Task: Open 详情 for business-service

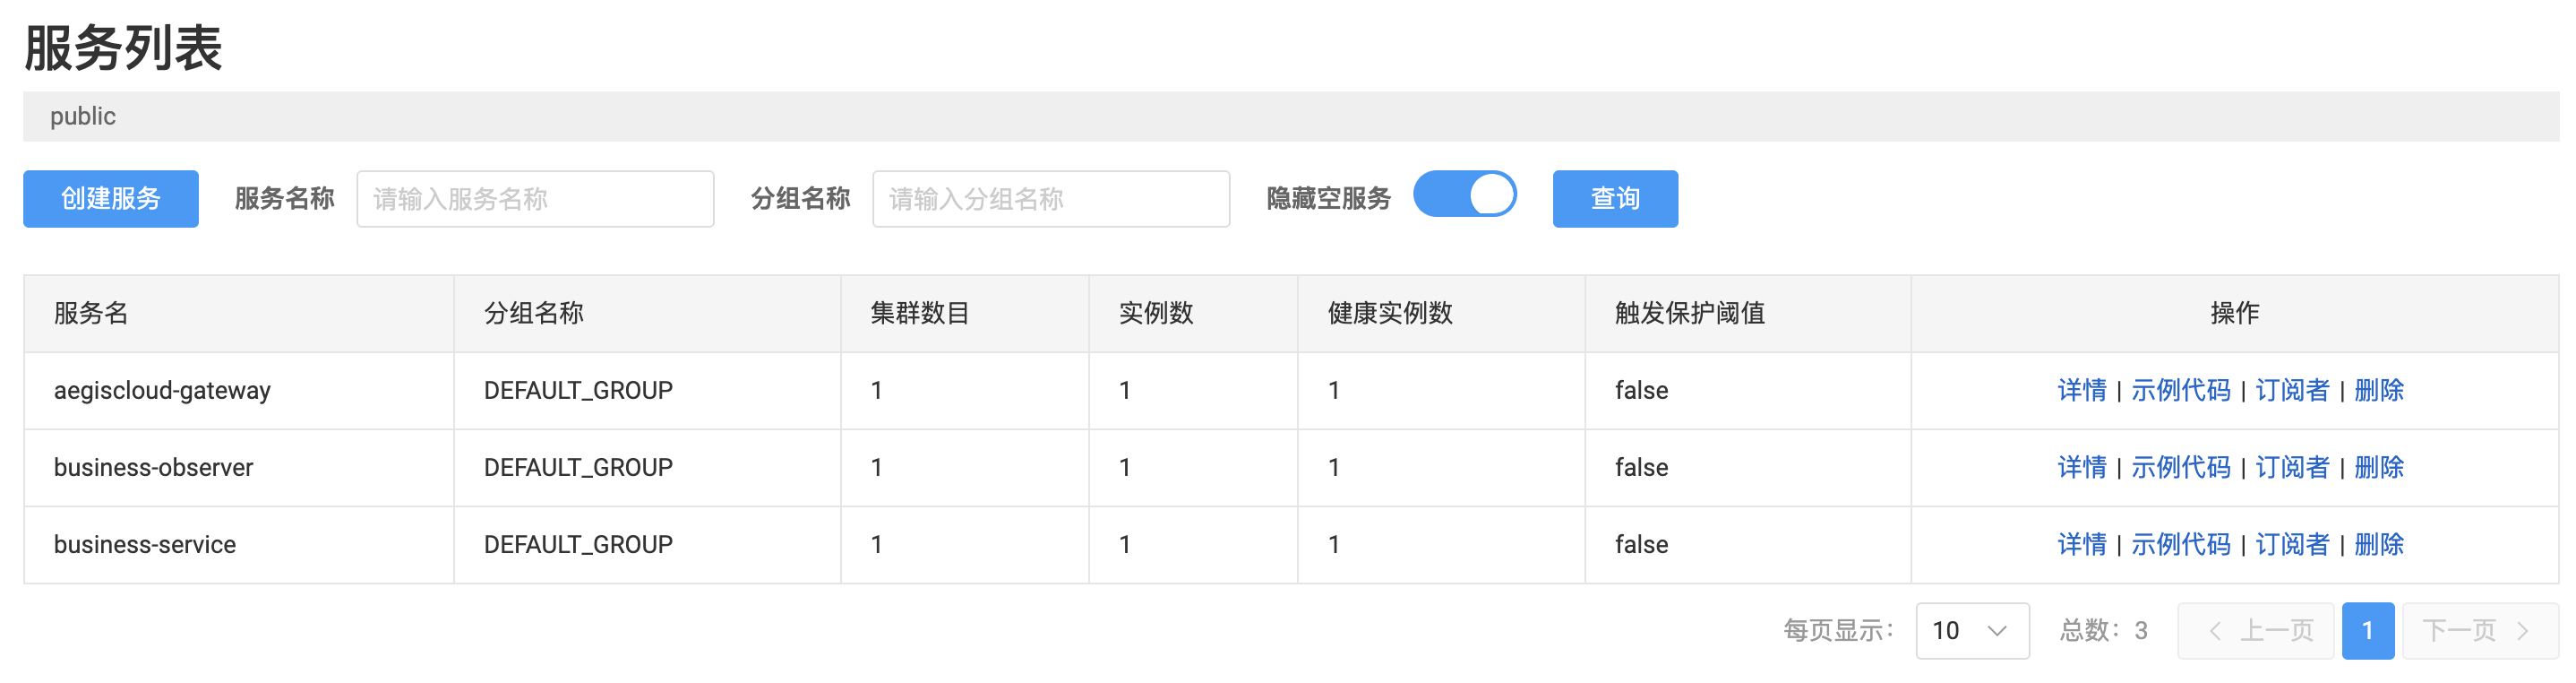Action: coord(2081,544)
